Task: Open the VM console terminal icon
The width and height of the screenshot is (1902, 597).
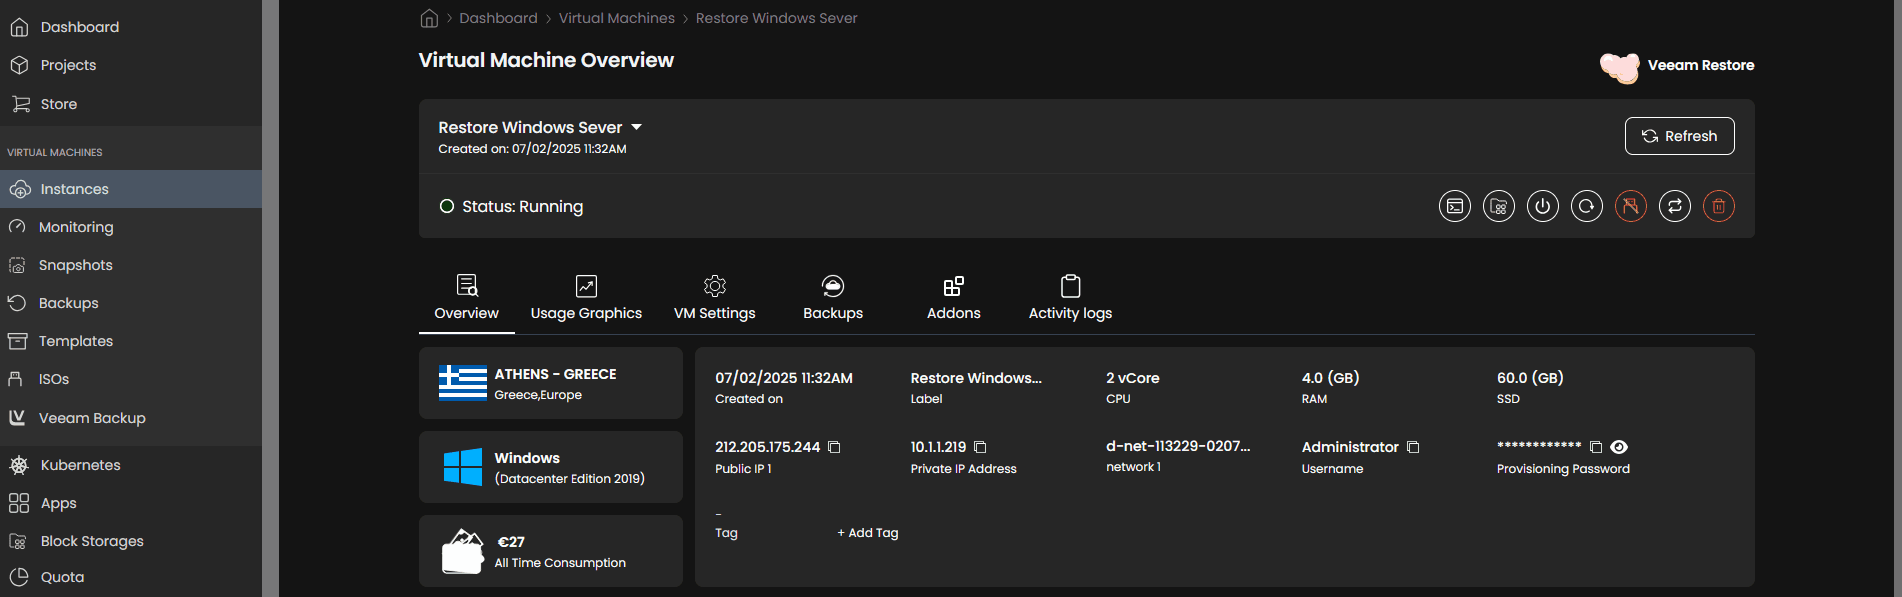Action: tap(1454, 206)
